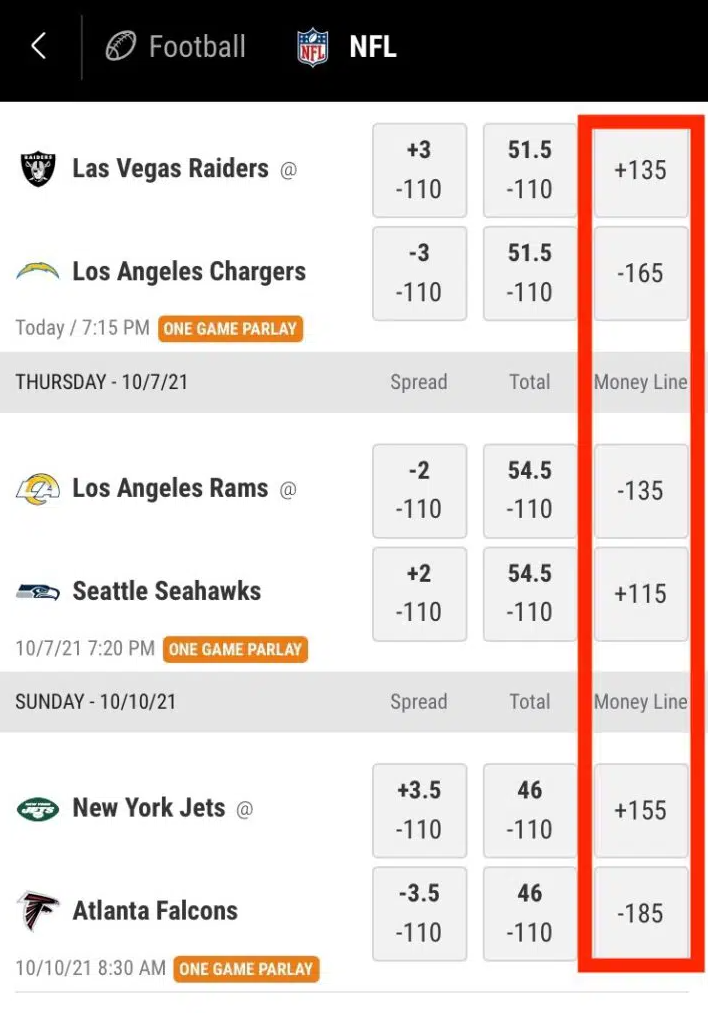Tap the New York Jets logo
Image resolution: width=708 pixels, height=1013 pixels.
click(38, 809)
